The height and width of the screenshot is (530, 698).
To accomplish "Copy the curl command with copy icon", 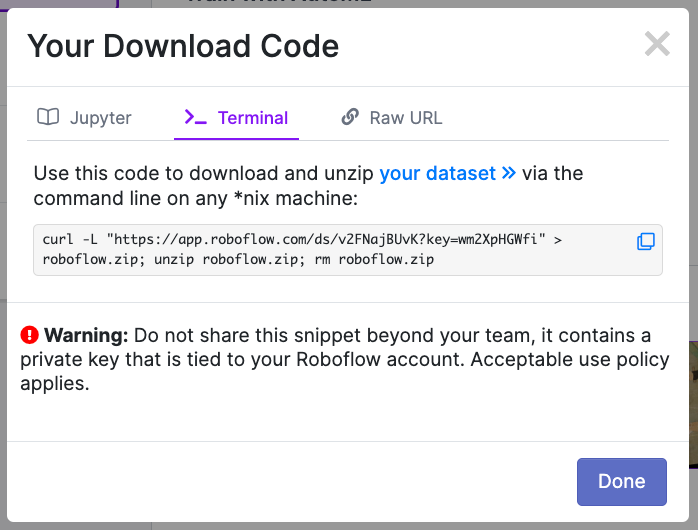I will 645,241.
